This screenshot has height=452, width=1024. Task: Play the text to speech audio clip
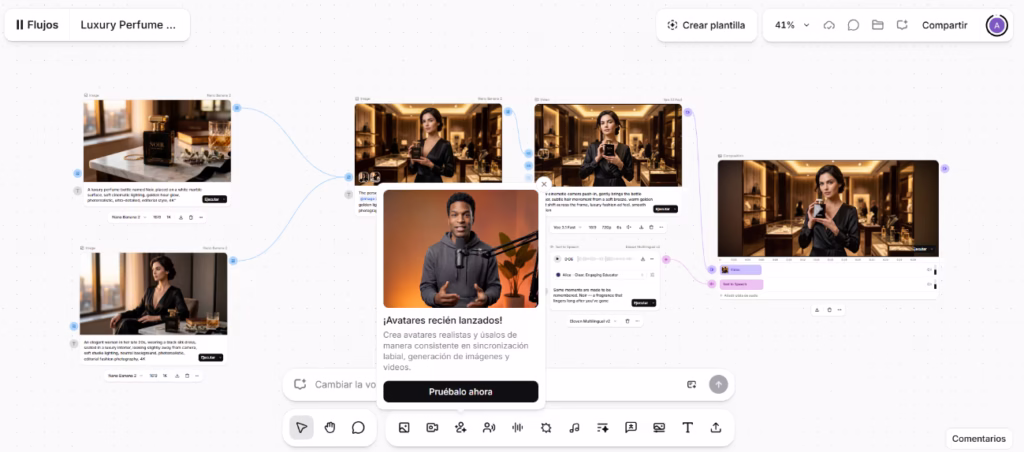[x=558, y=259]
